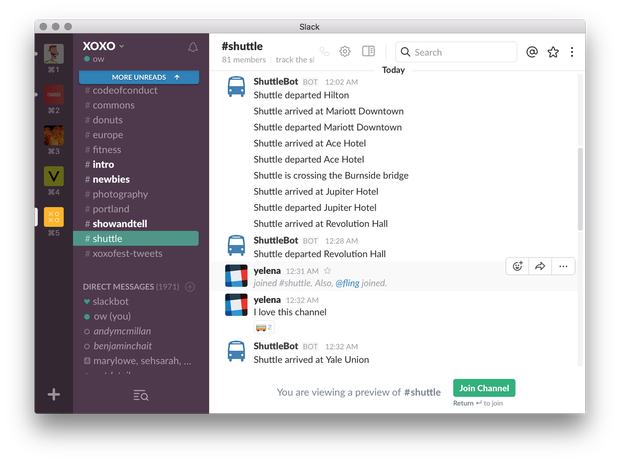Open marylowe, sehsarah group message
620x463 pixels.
[x=136, y=361]
